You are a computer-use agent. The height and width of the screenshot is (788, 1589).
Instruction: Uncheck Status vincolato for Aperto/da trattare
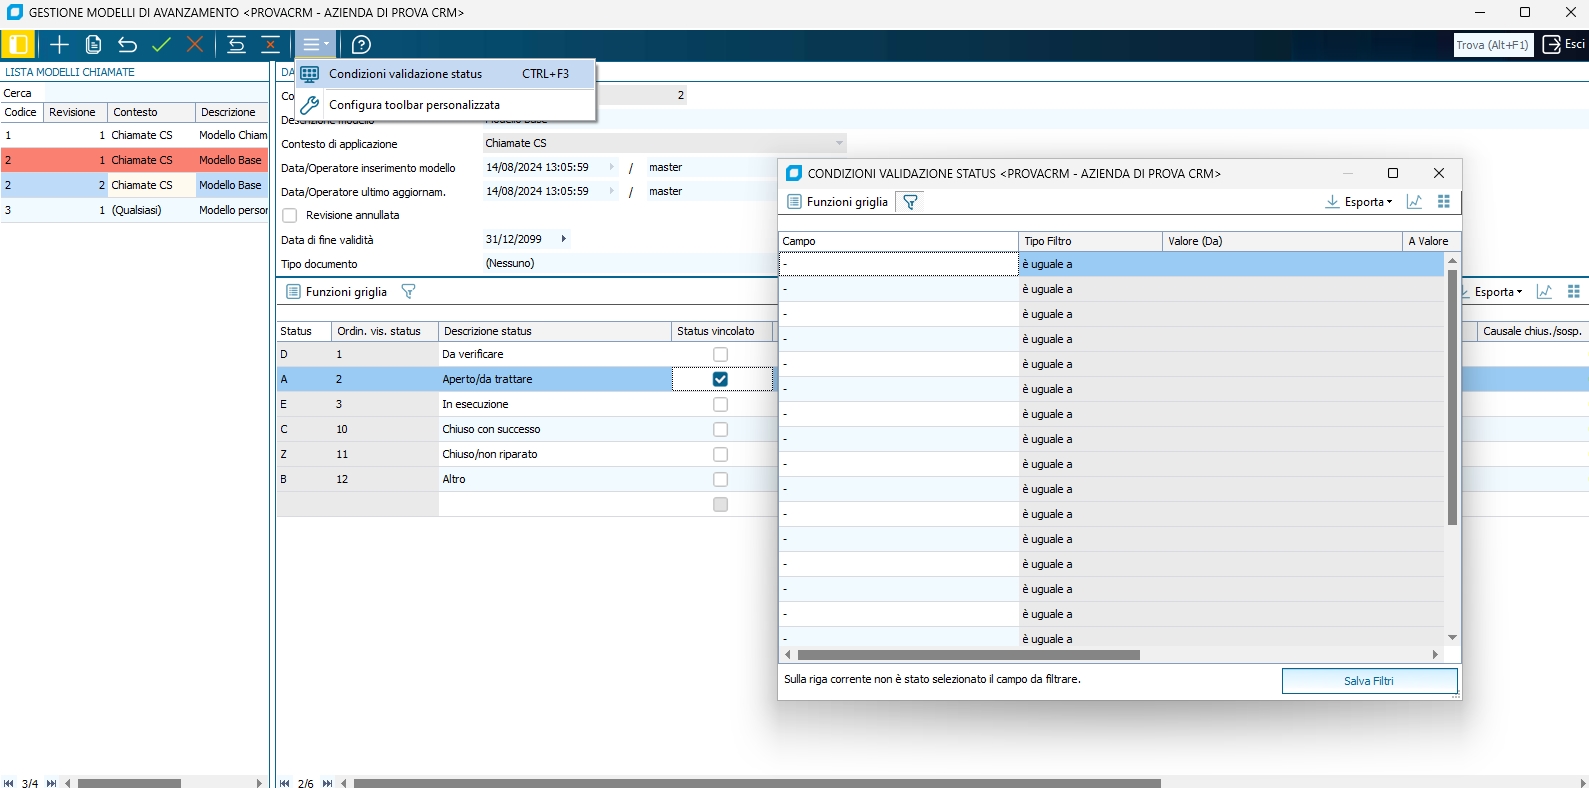coord(720,379)
